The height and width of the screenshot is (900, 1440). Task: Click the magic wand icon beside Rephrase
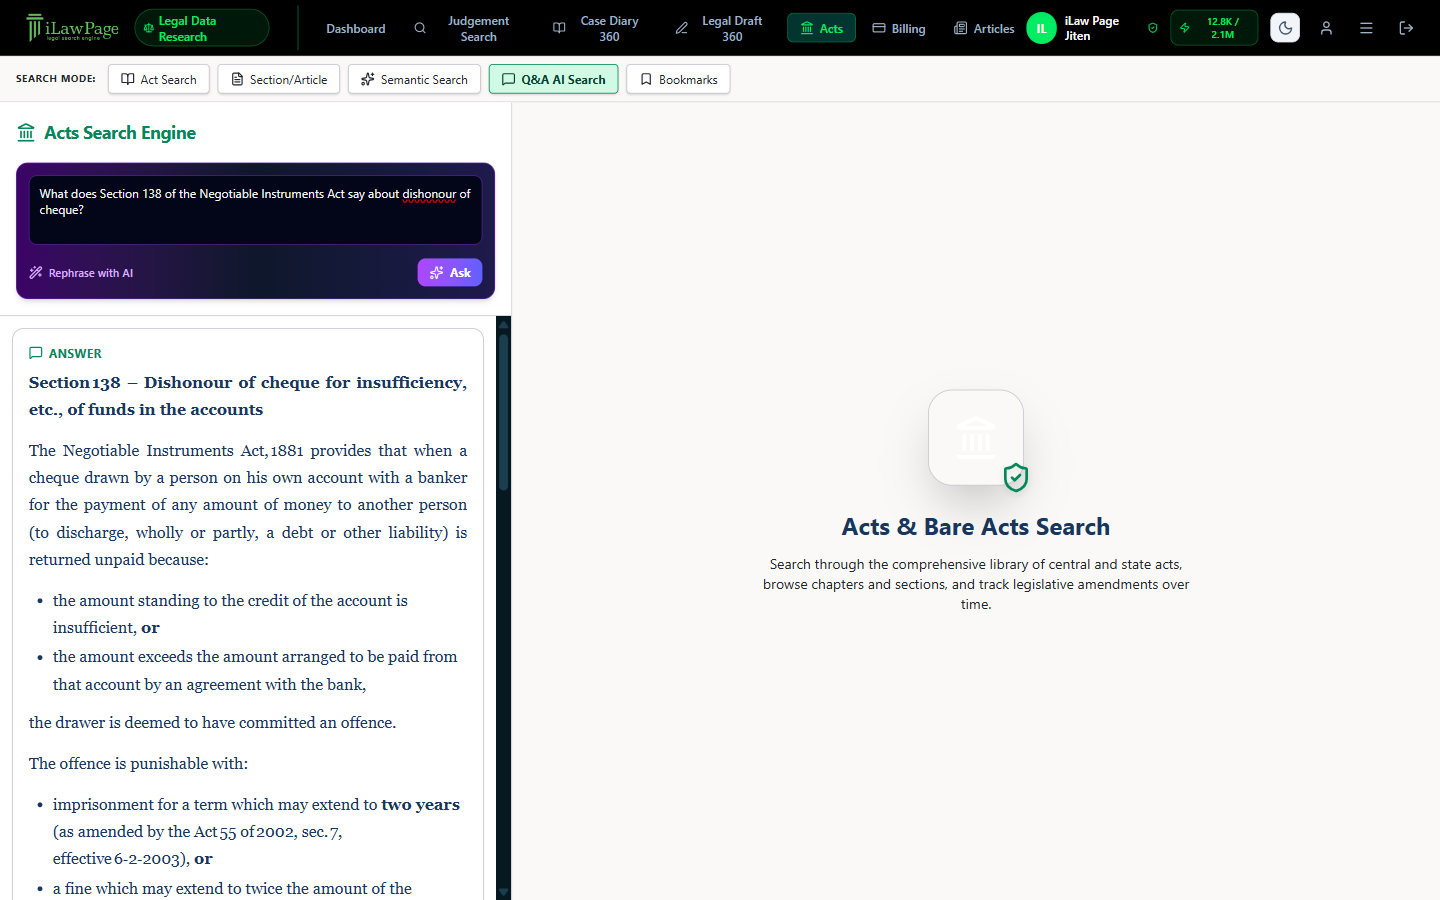pos(36,273)
